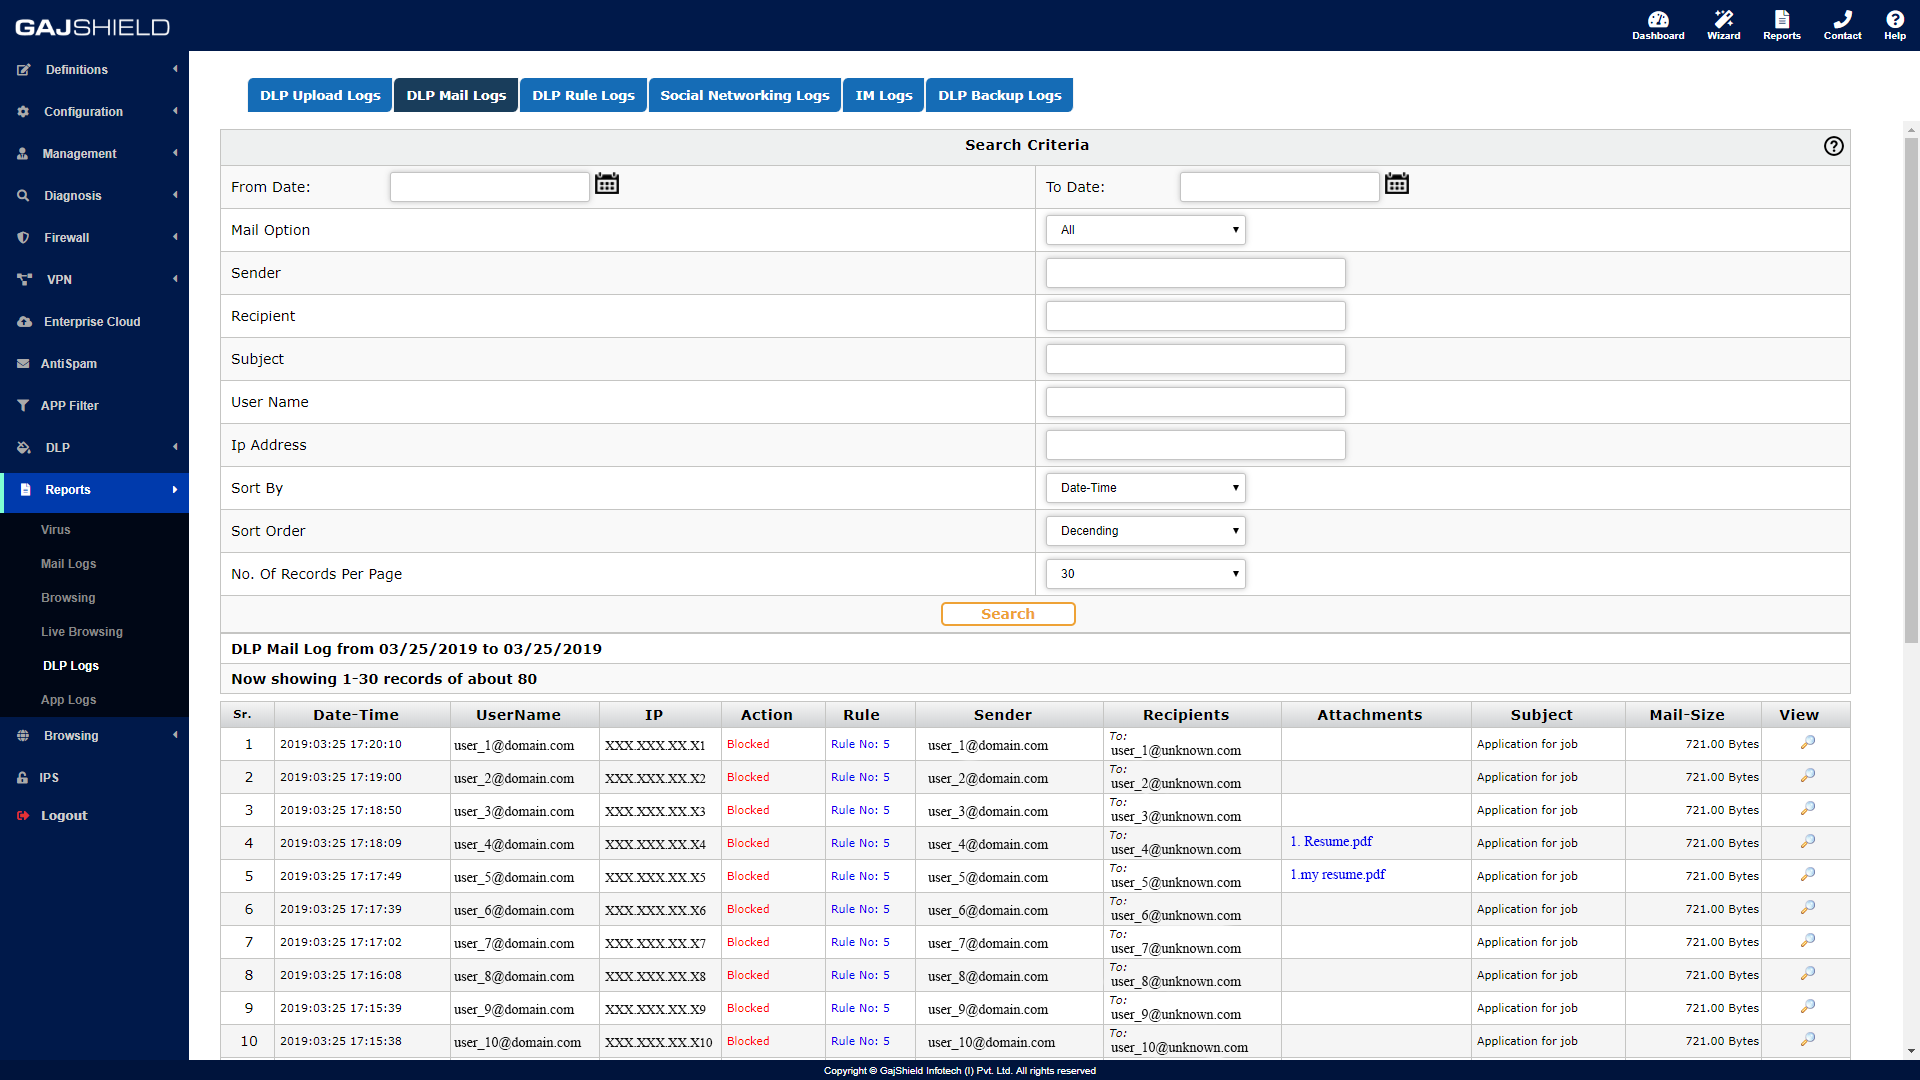Open AntiSpam in the sidebar
The width and height of the screenshot is (1920, 1080).
94,364
